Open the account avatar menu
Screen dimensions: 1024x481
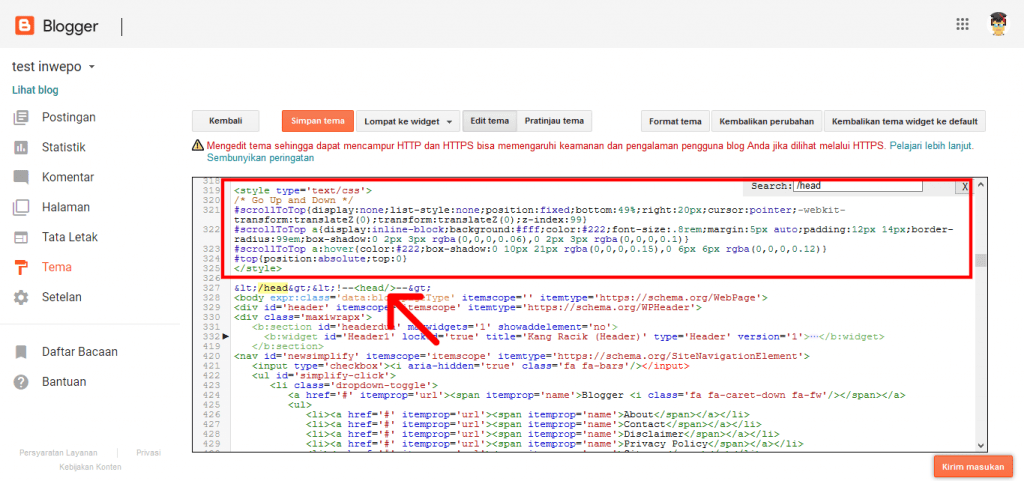pyautogui.click(x=997, y=25)
